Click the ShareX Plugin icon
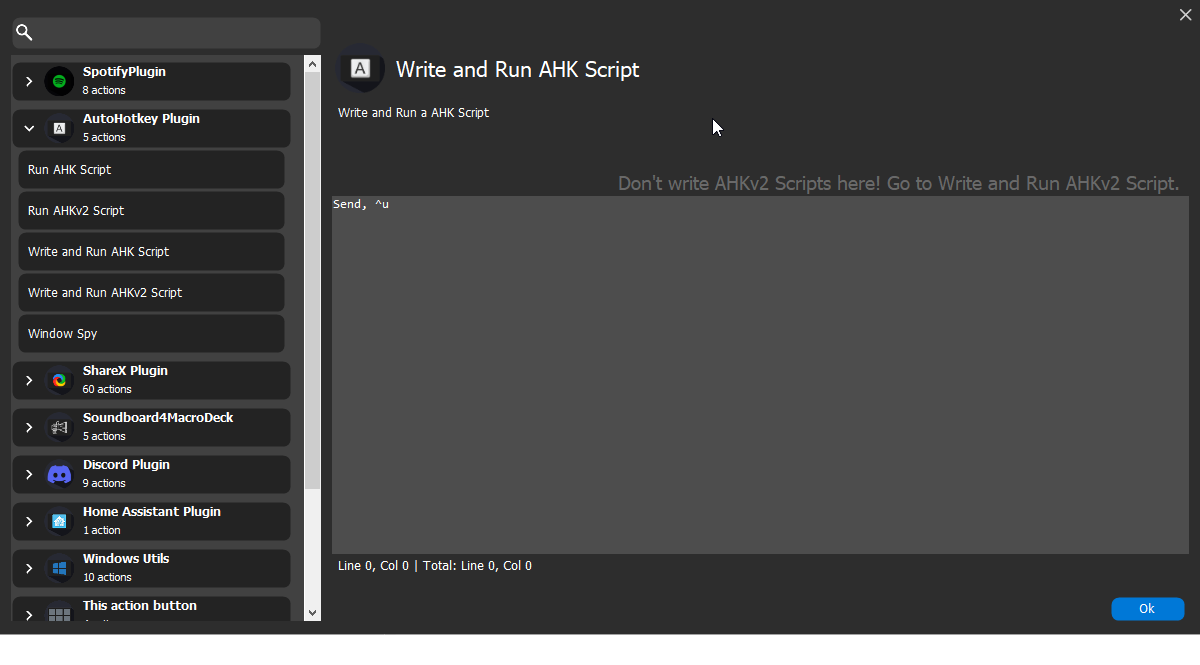This screenshot has height=665, width=1200. click(x=60, y=380)
